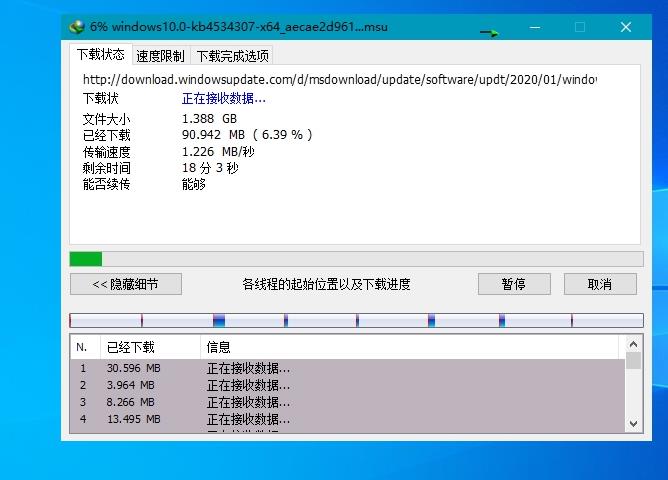Screen dimensions: 668x480
Task: Click the green download progress bar
Action: [x=356, y=259]
